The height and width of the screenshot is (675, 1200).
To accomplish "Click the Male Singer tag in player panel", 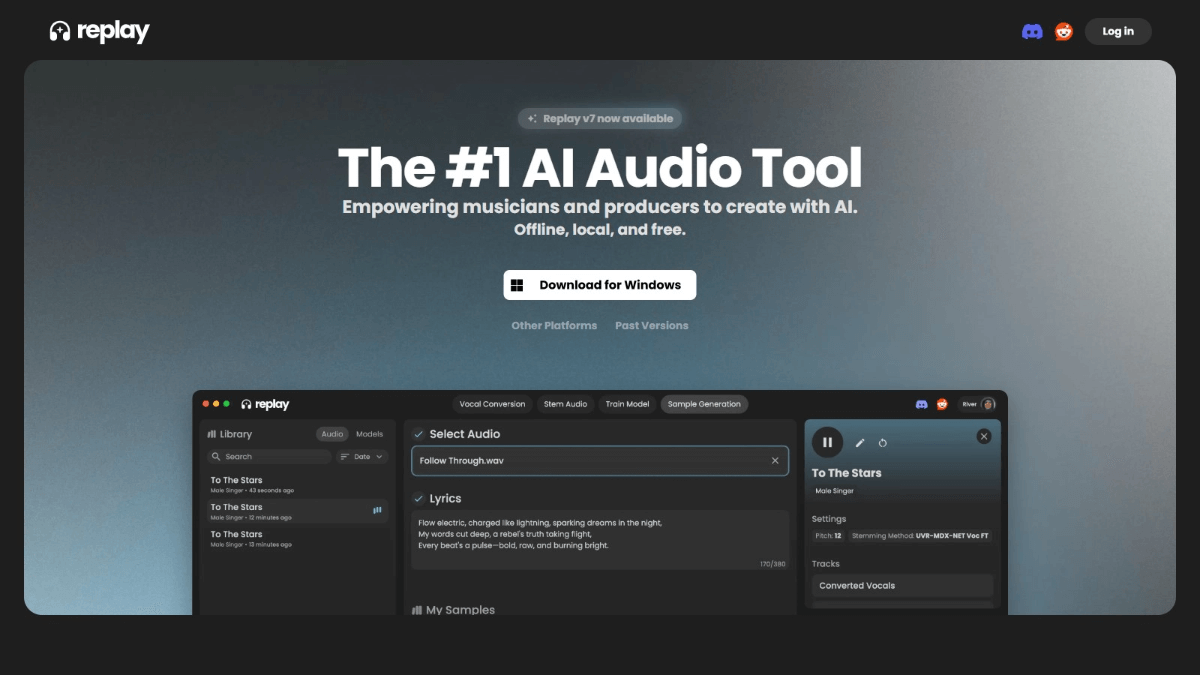I will [834, 491].
